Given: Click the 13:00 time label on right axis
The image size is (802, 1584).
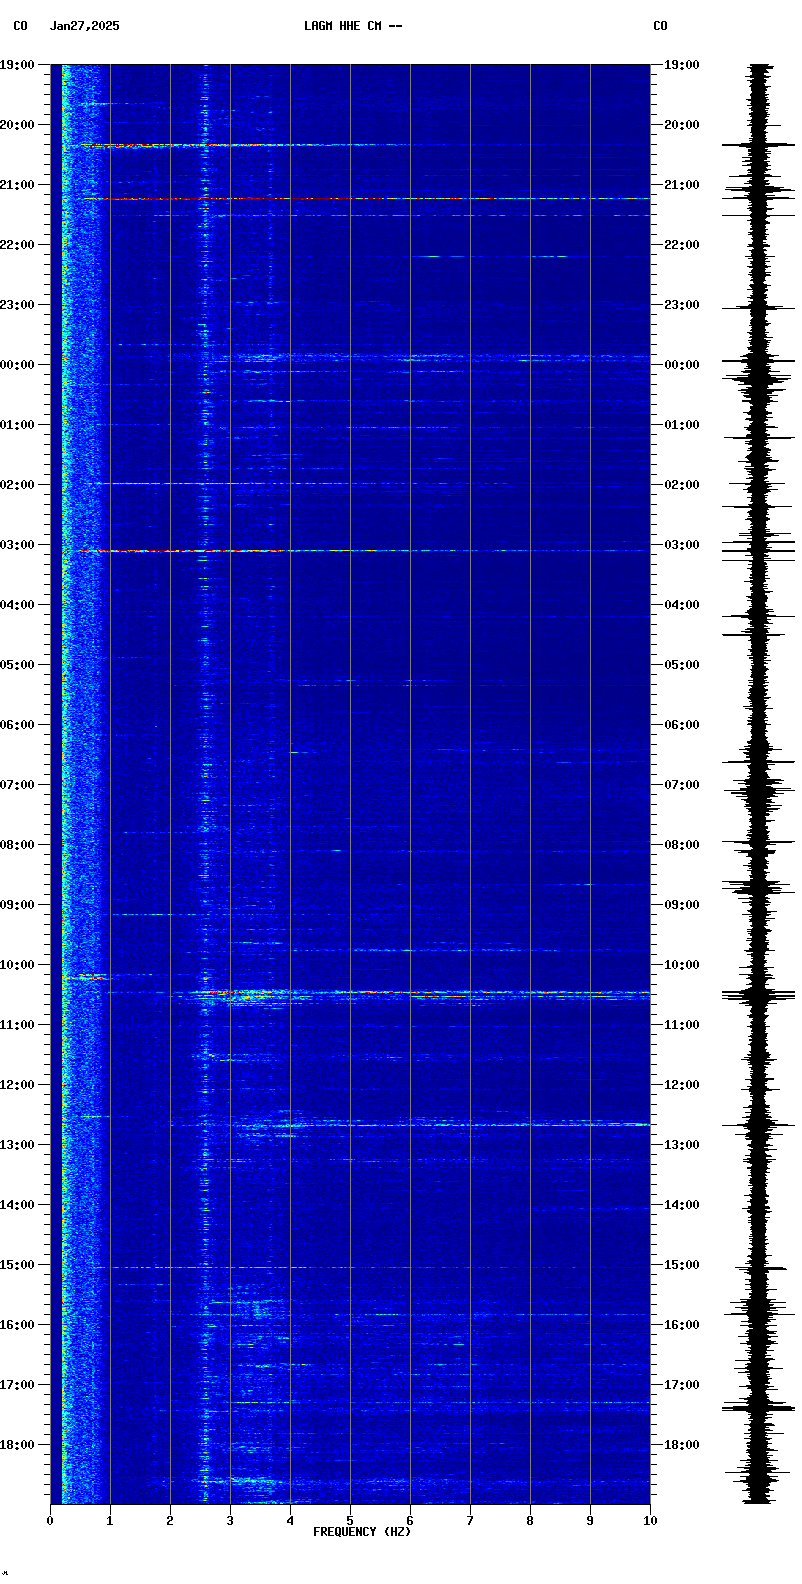Looking at the screenshot, I should [x=681, y=1145].
